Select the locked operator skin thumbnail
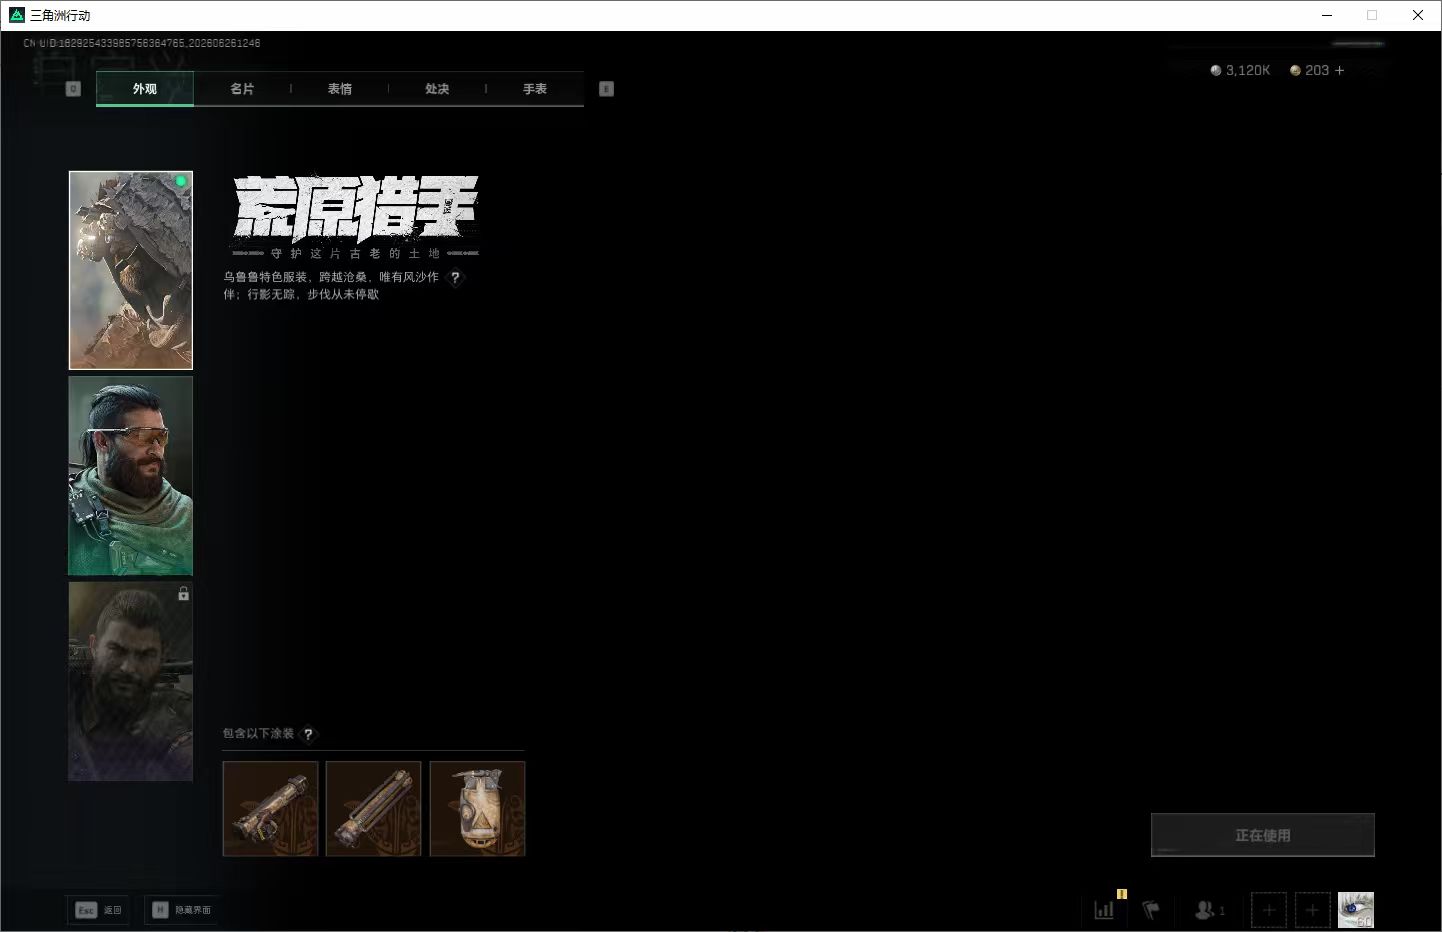1442x932 pixels. (131, 681)
